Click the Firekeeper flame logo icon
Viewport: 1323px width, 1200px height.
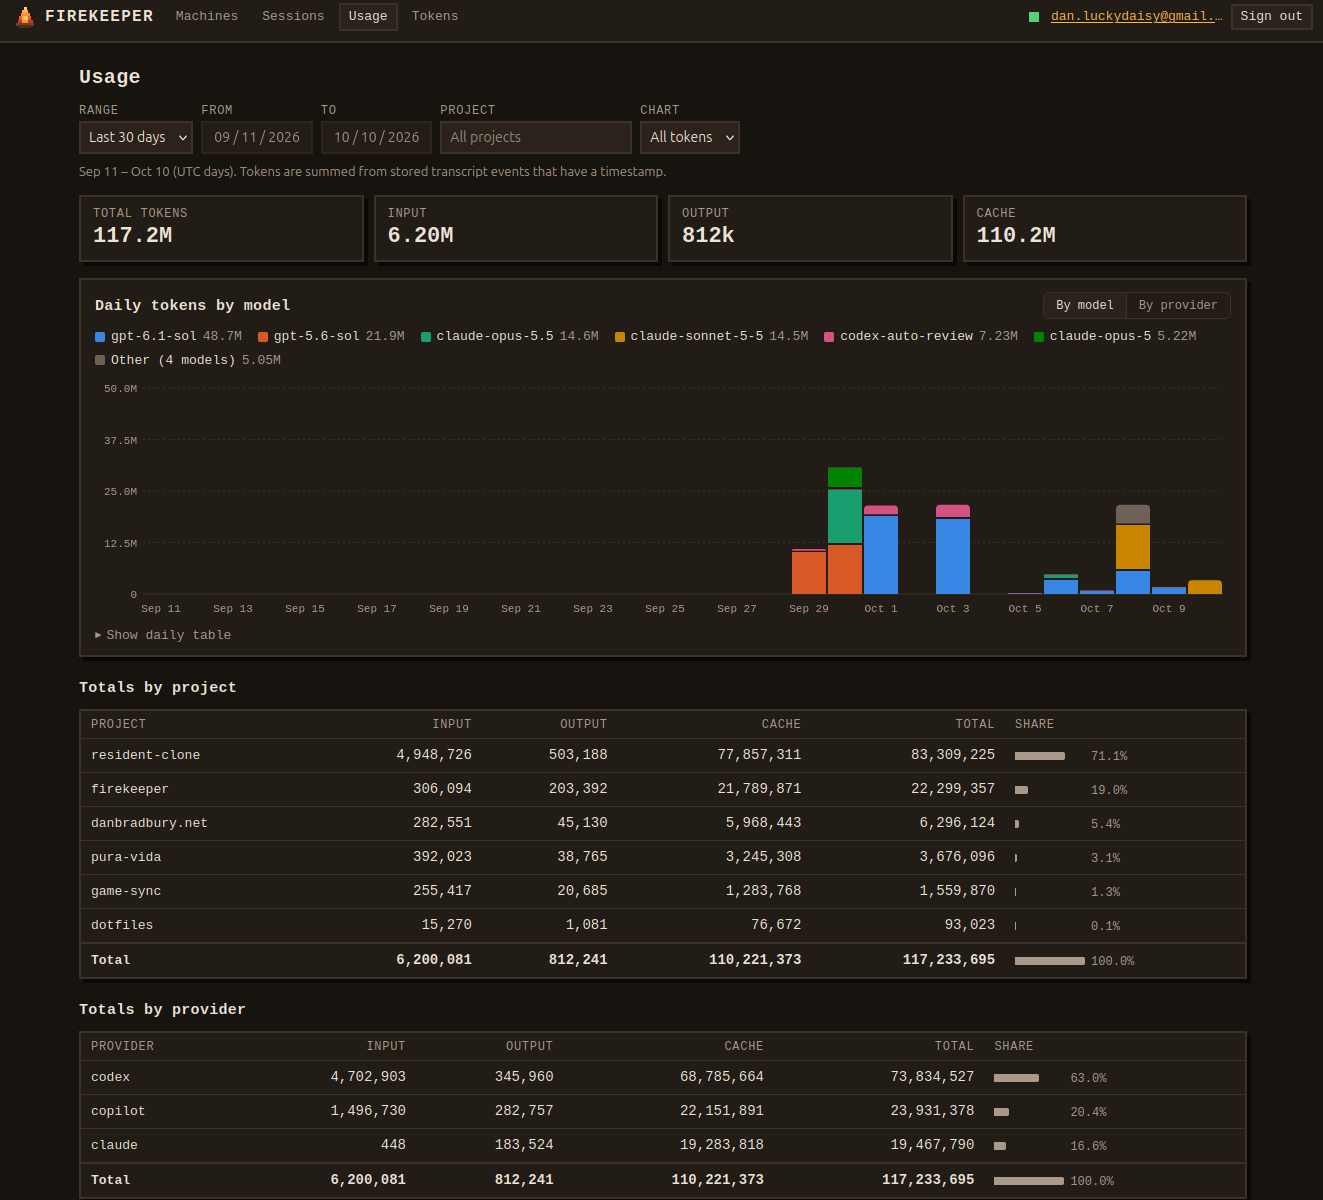tap(25, 16)
